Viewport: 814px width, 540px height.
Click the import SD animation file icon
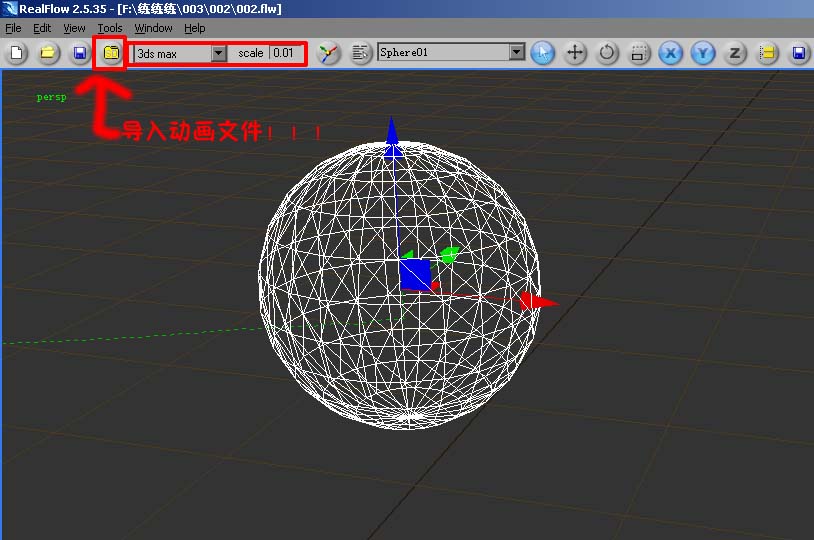tap(111, 53)
